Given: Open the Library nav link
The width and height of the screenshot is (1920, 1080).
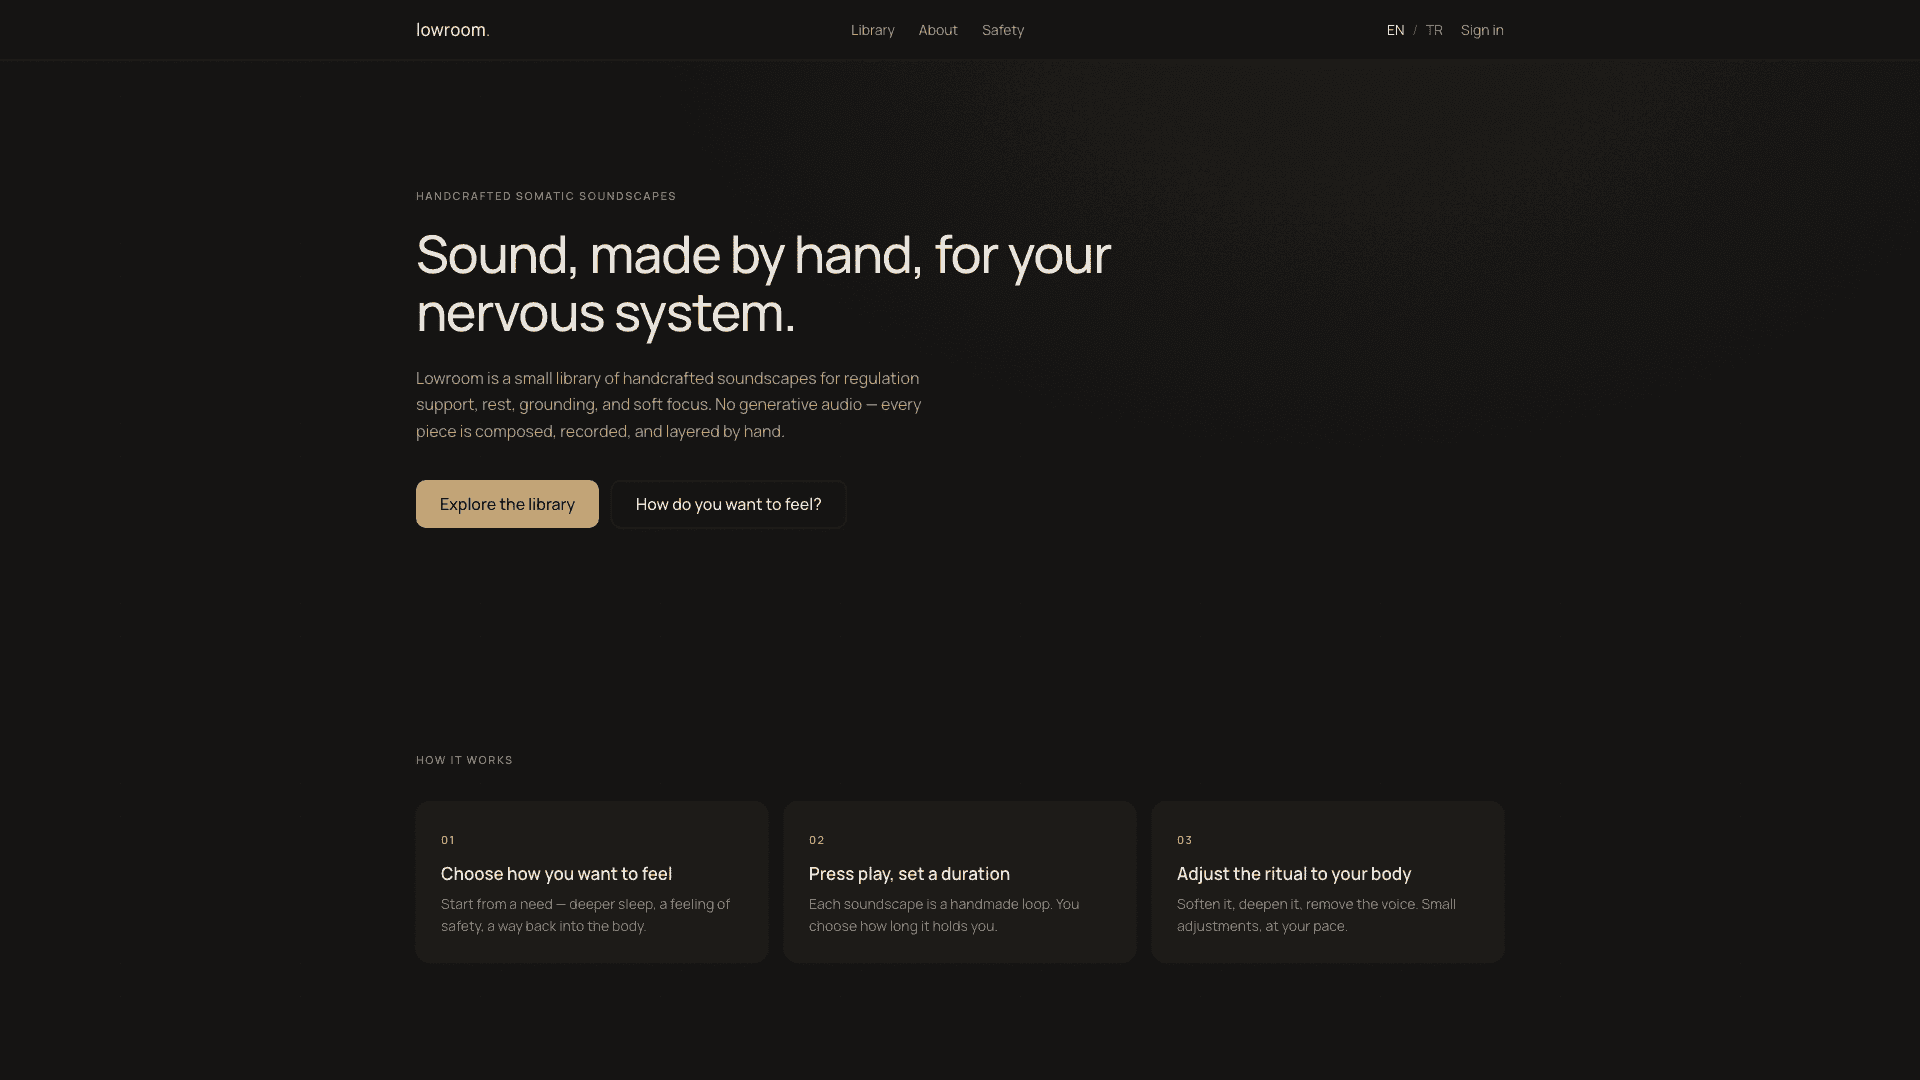Looking at the screenshot, I should coord(872,30).
